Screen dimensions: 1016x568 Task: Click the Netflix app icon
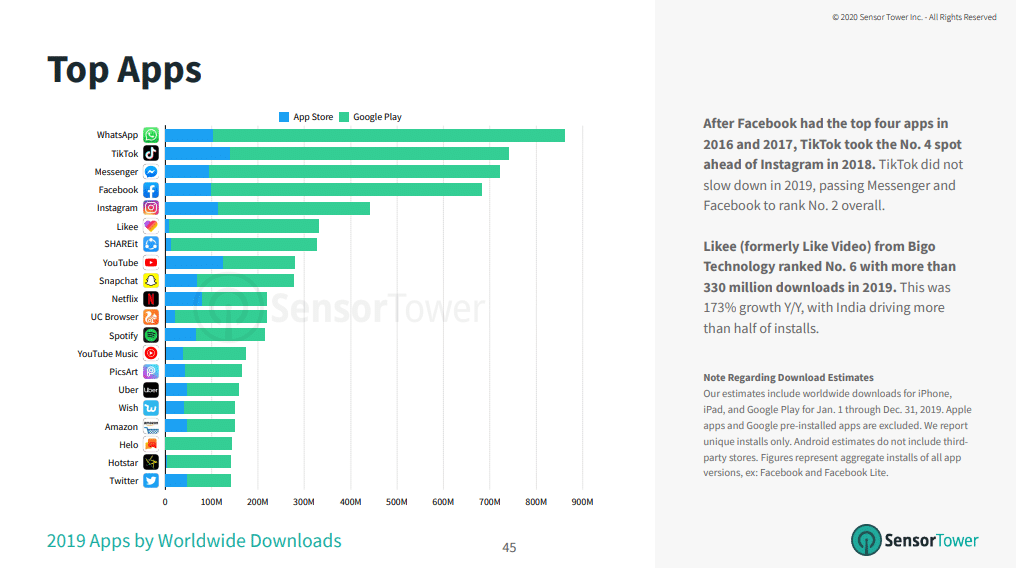151,299
